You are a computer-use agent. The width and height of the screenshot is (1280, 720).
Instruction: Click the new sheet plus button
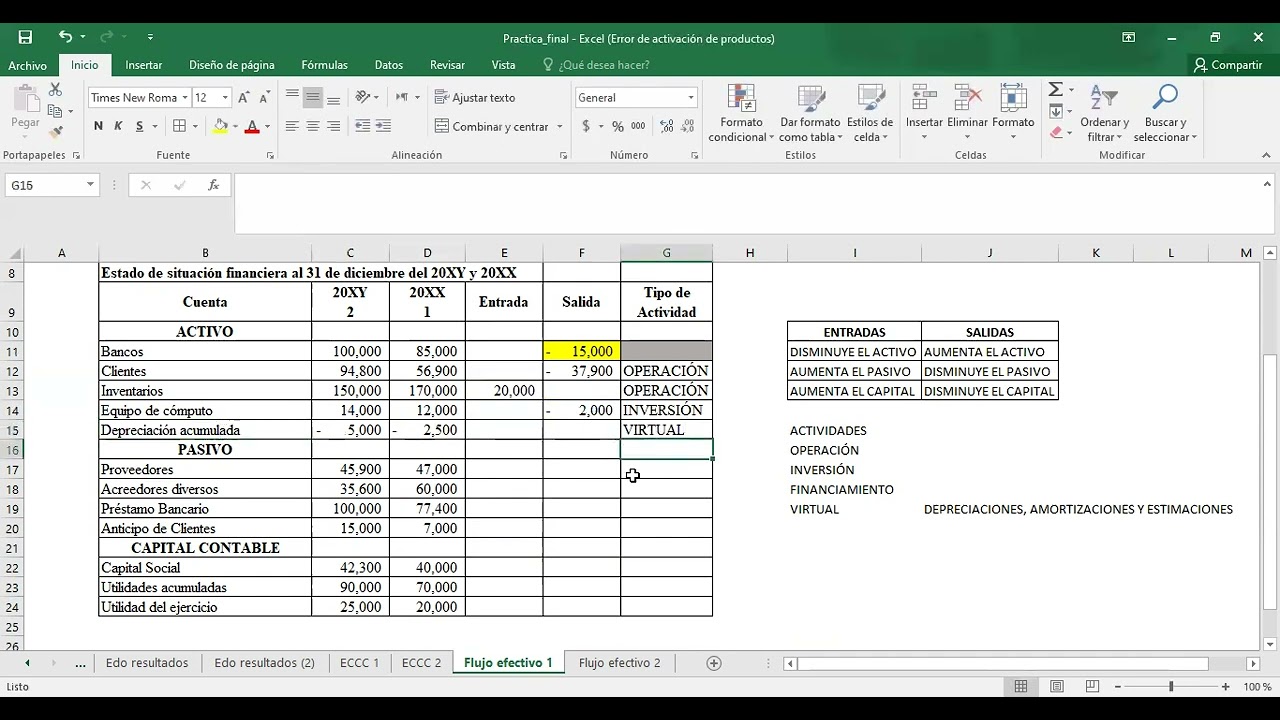click(714, 663)
